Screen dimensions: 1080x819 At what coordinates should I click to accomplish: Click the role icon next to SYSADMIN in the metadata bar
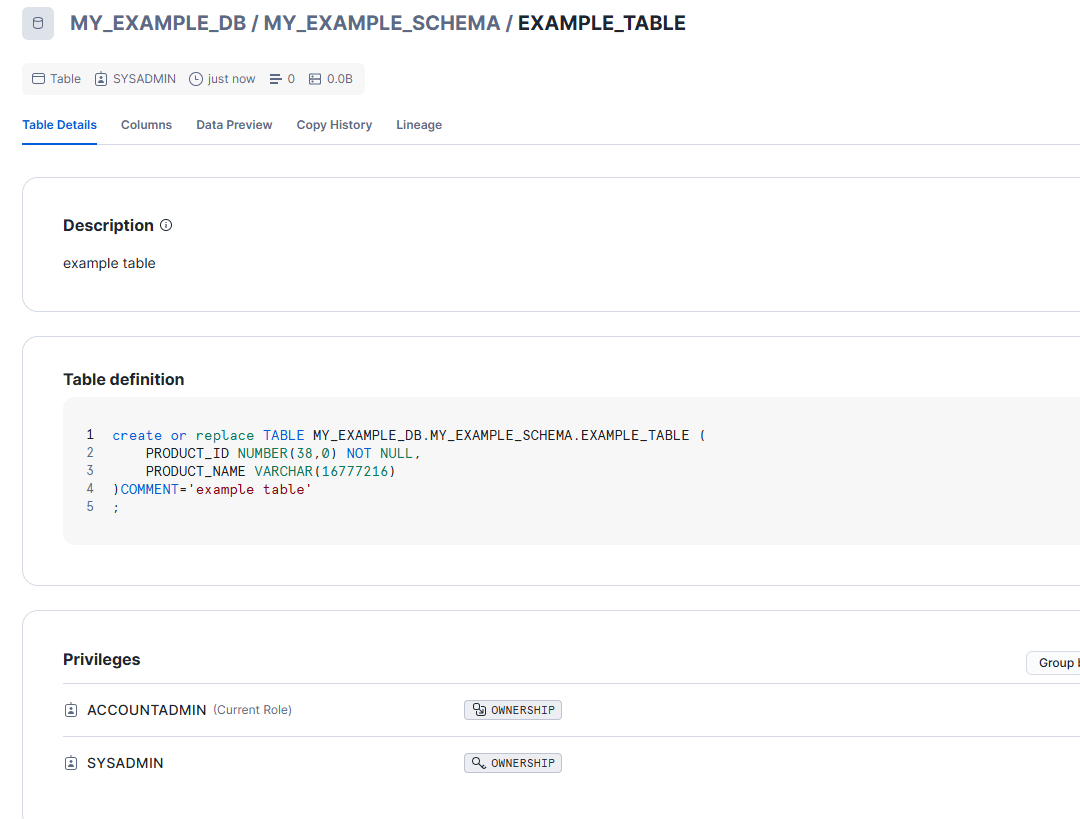(101, 79)
